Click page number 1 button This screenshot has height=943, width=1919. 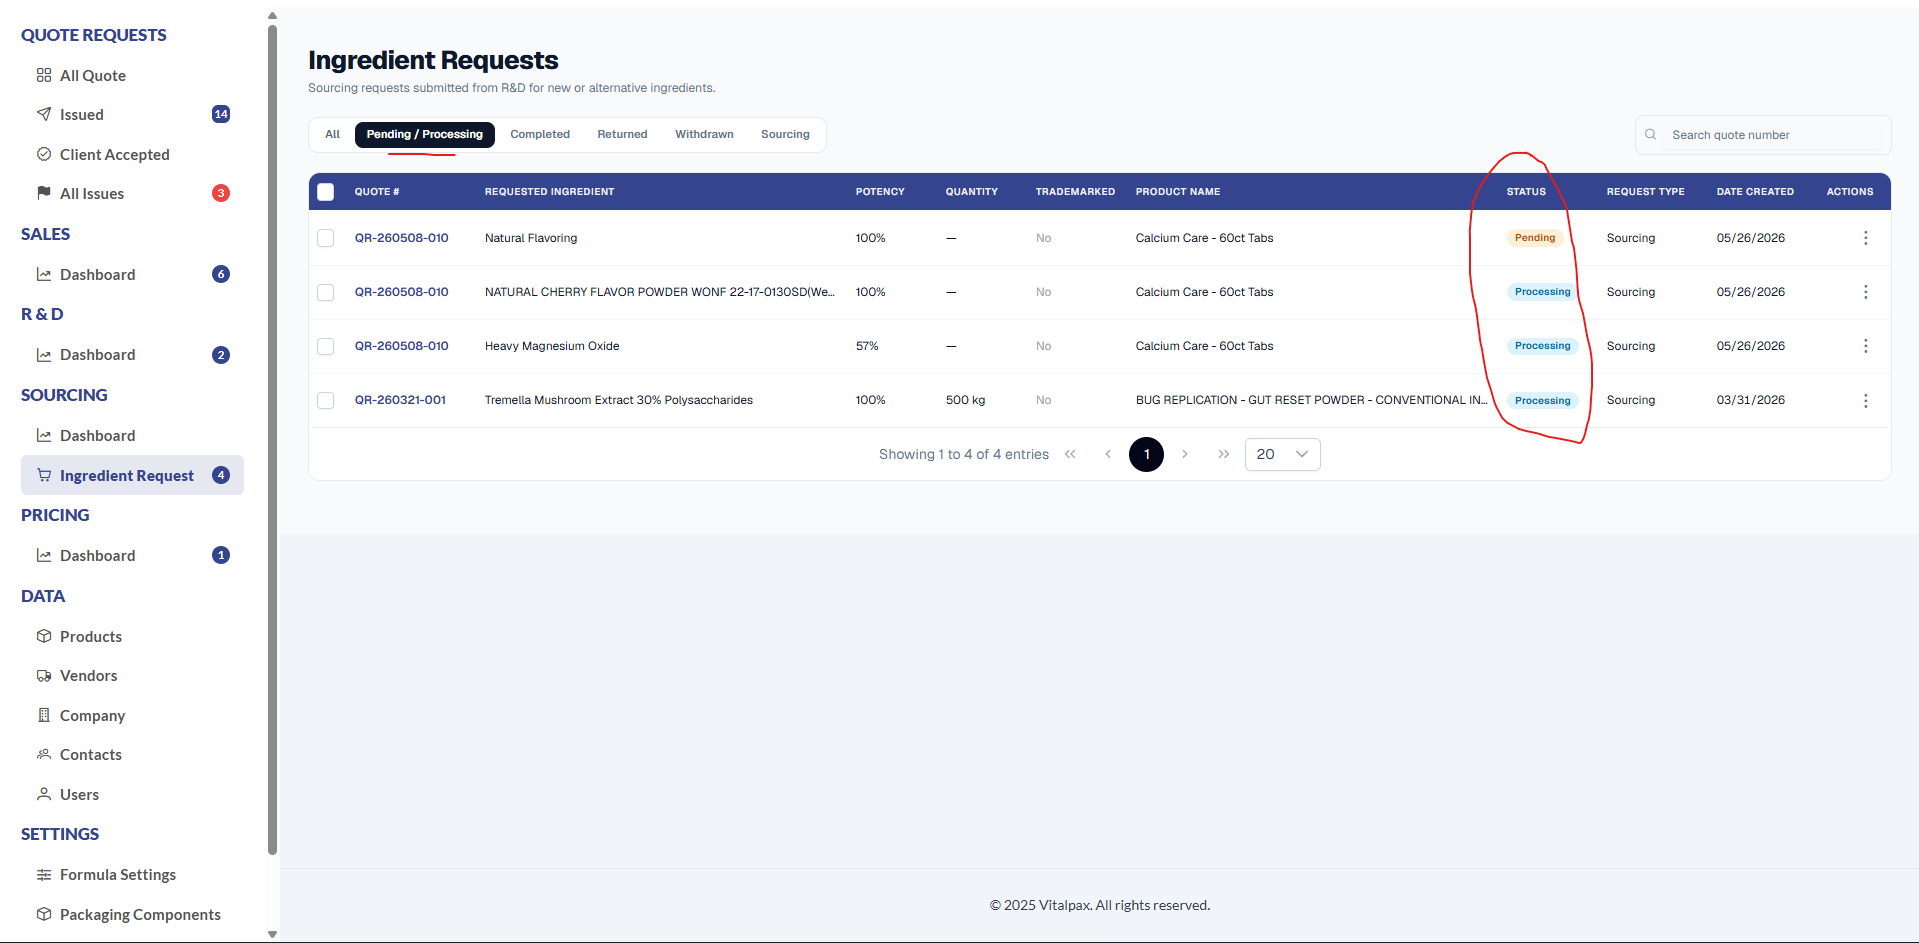click(1146, 454)
